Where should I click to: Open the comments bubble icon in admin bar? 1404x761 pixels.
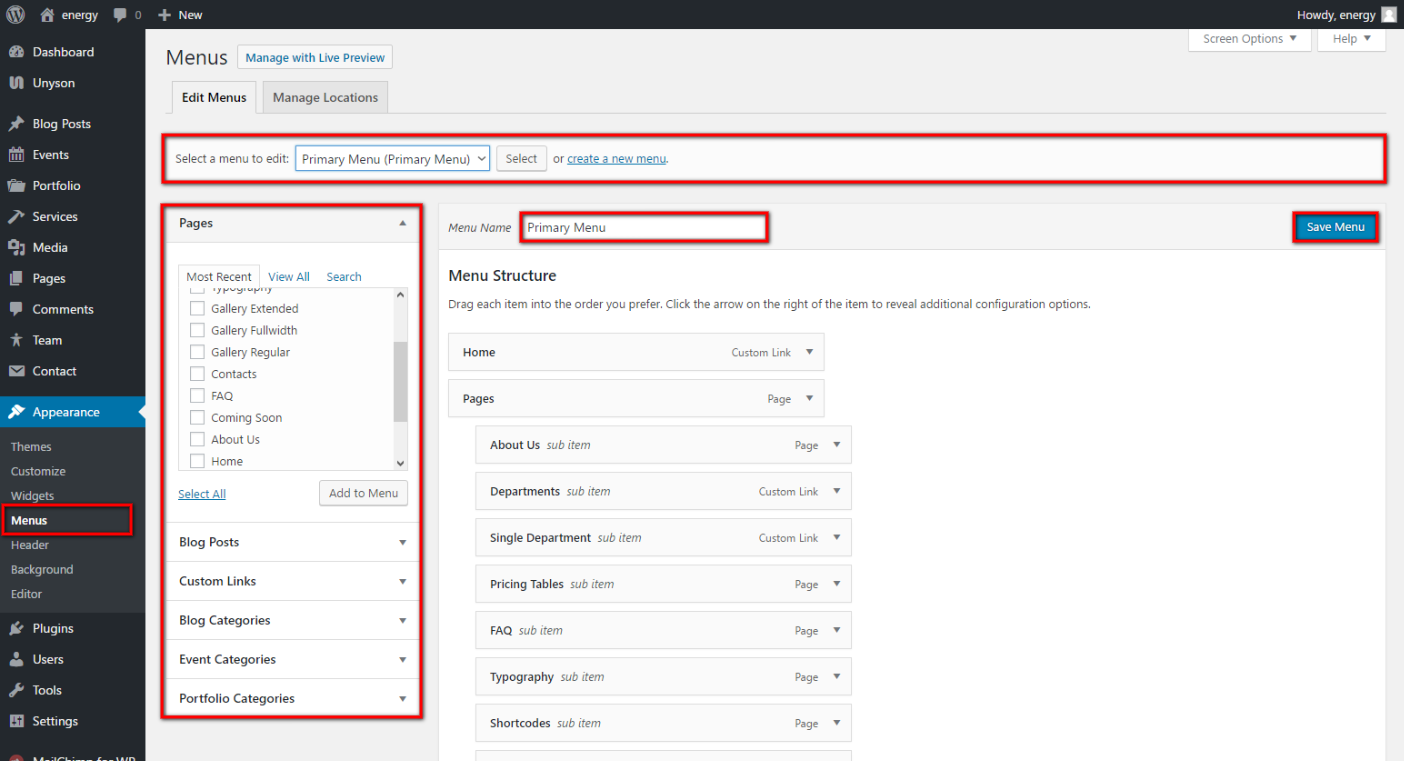coord(120,15)
